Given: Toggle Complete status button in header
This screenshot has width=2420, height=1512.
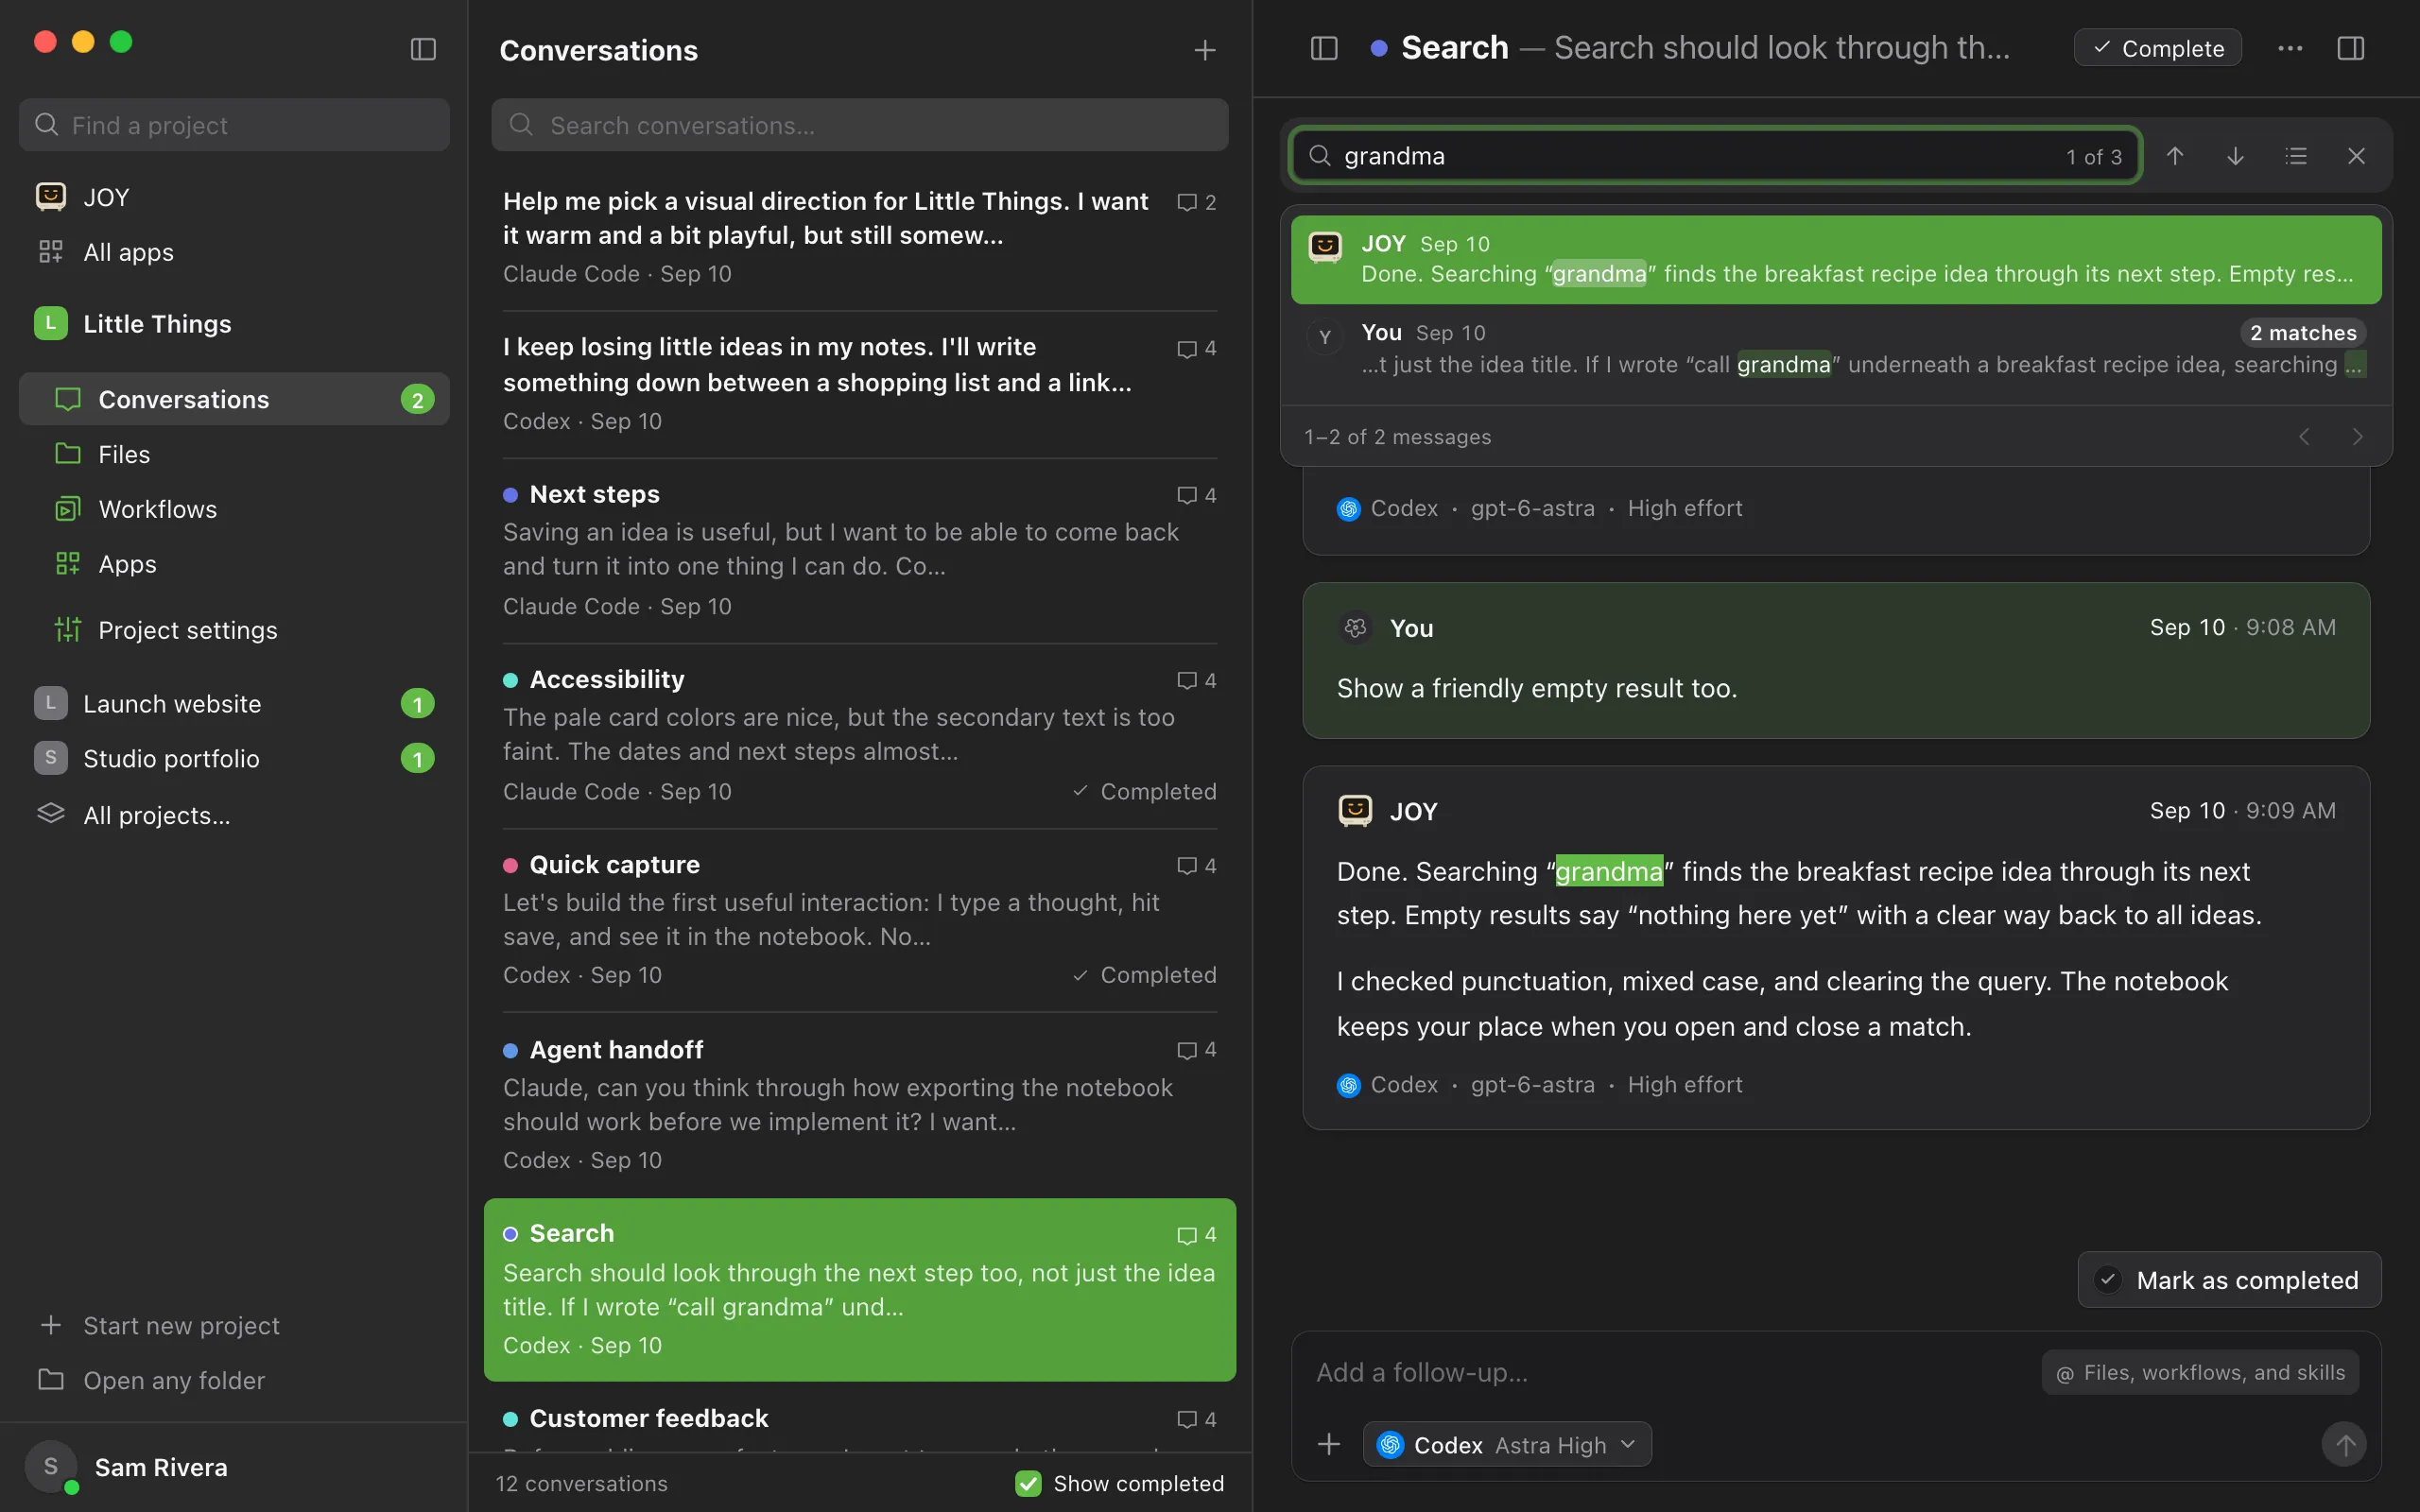Looking at the screenshot, I should coord(2158,48).
